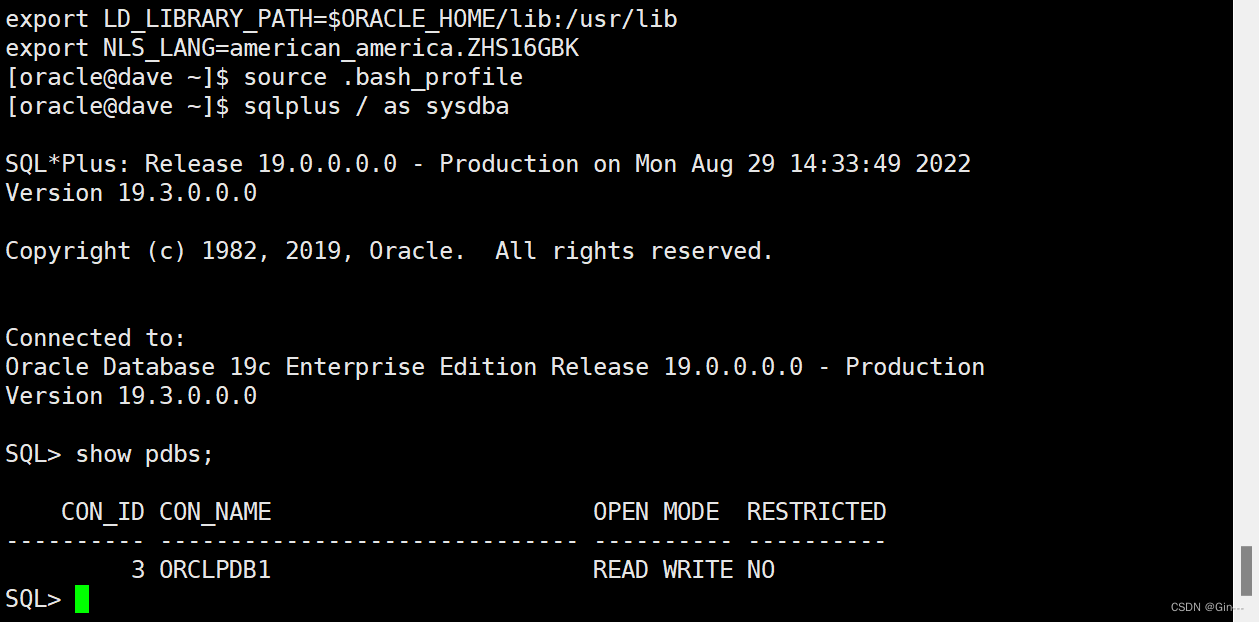Click the ORCLPDB1 container name
Viewport: 1259px width, 622px height.
(215, 570)
